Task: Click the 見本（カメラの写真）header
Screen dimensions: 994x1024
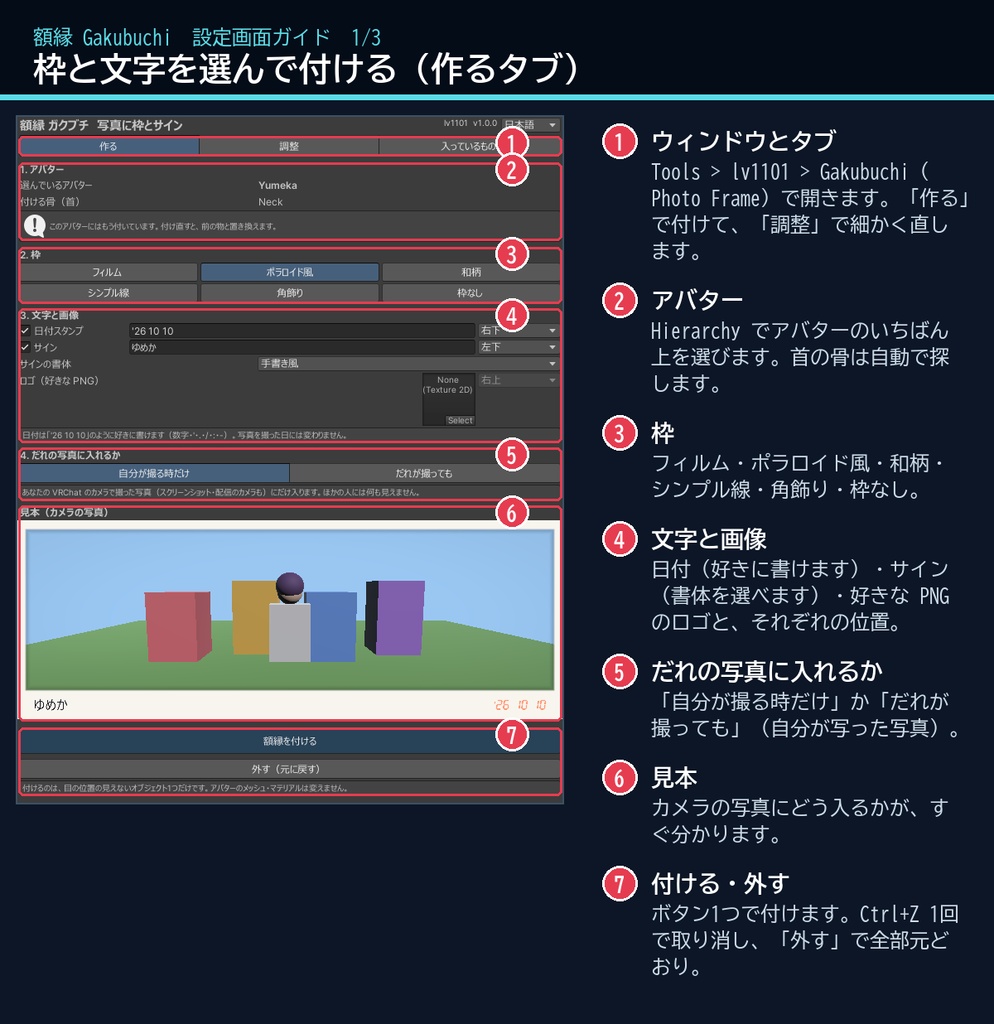Action: [64, 513]
